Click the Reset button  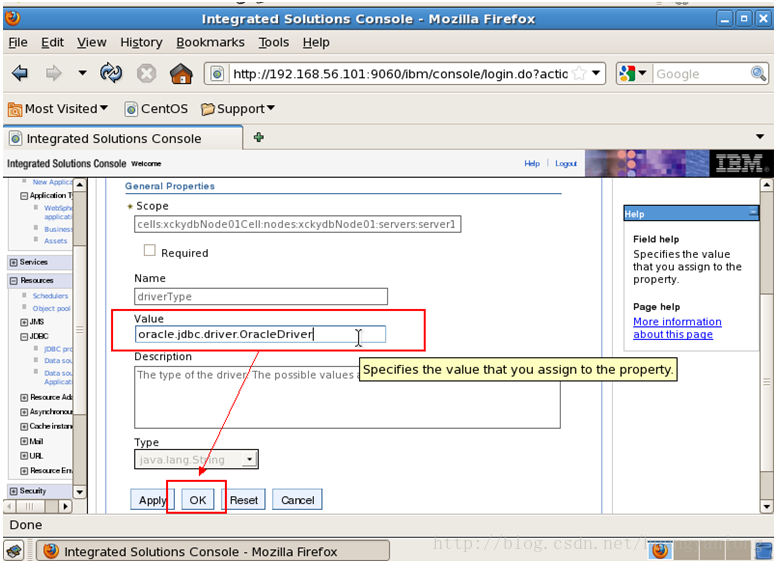(243, 500)
